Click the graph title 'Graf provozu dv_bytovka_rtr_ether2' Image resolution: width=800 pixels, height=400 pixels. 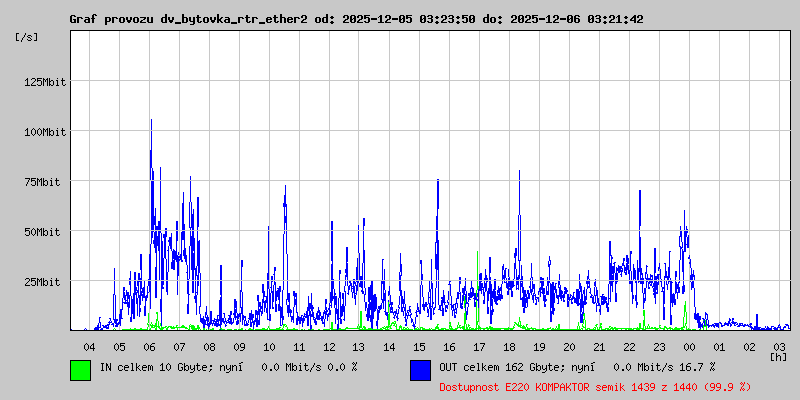(188, 19)
